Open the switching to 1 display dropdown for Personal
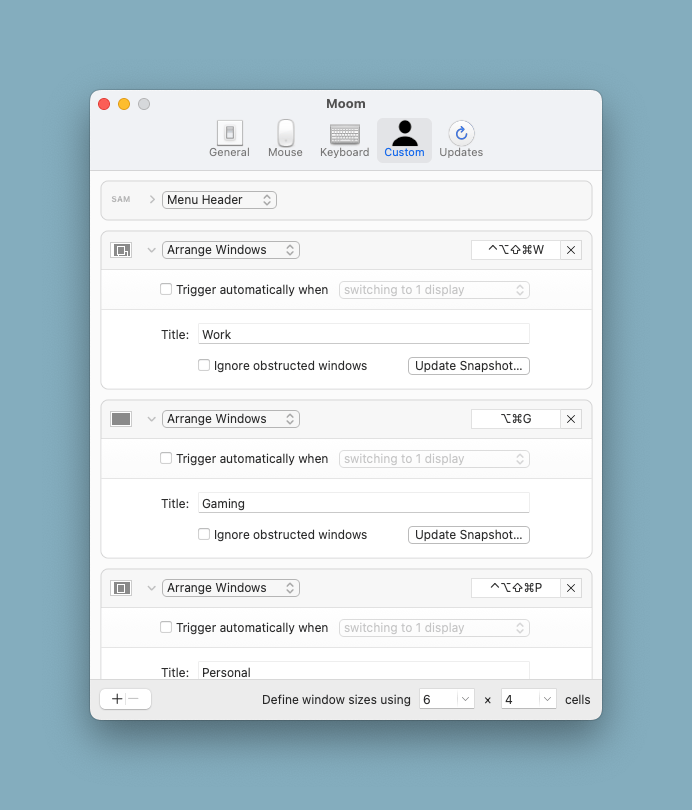The image size is (692, 810). (434, 628)
